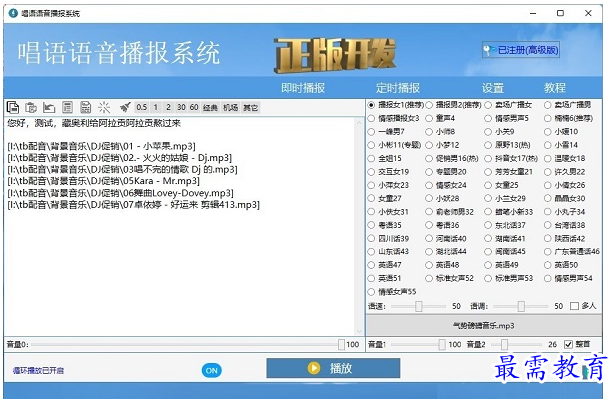Click the 语调 pitch slider handle

pos(521,306)
